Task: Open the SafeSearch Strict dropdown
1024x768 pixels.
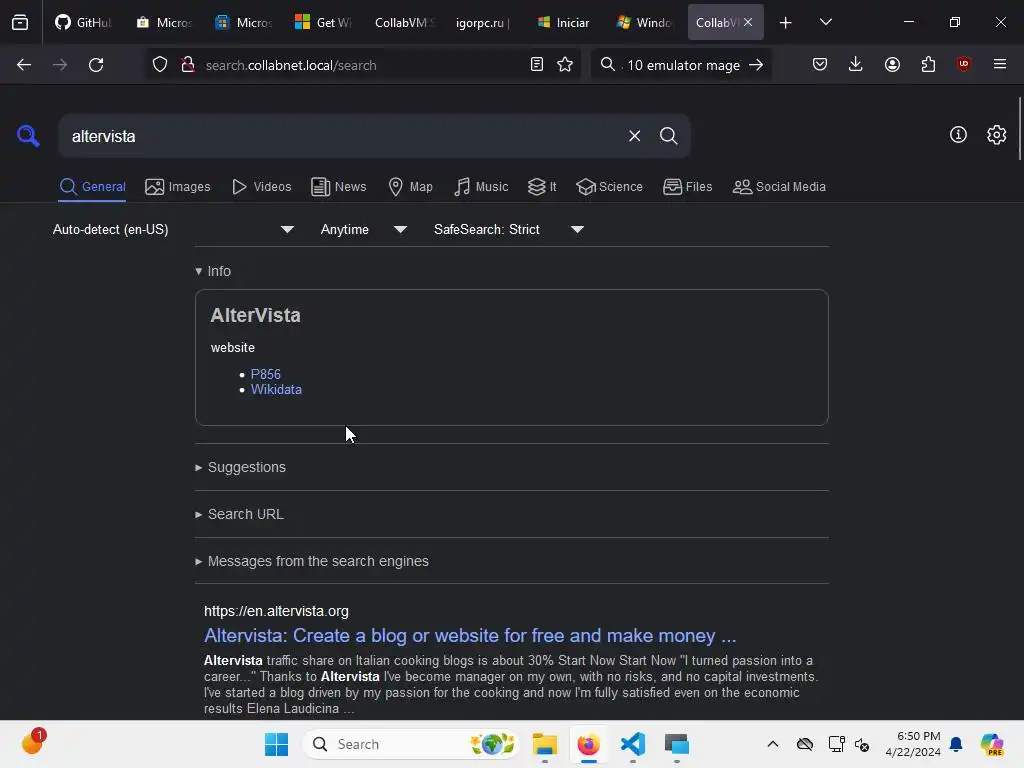Action: tap(508, 229)
